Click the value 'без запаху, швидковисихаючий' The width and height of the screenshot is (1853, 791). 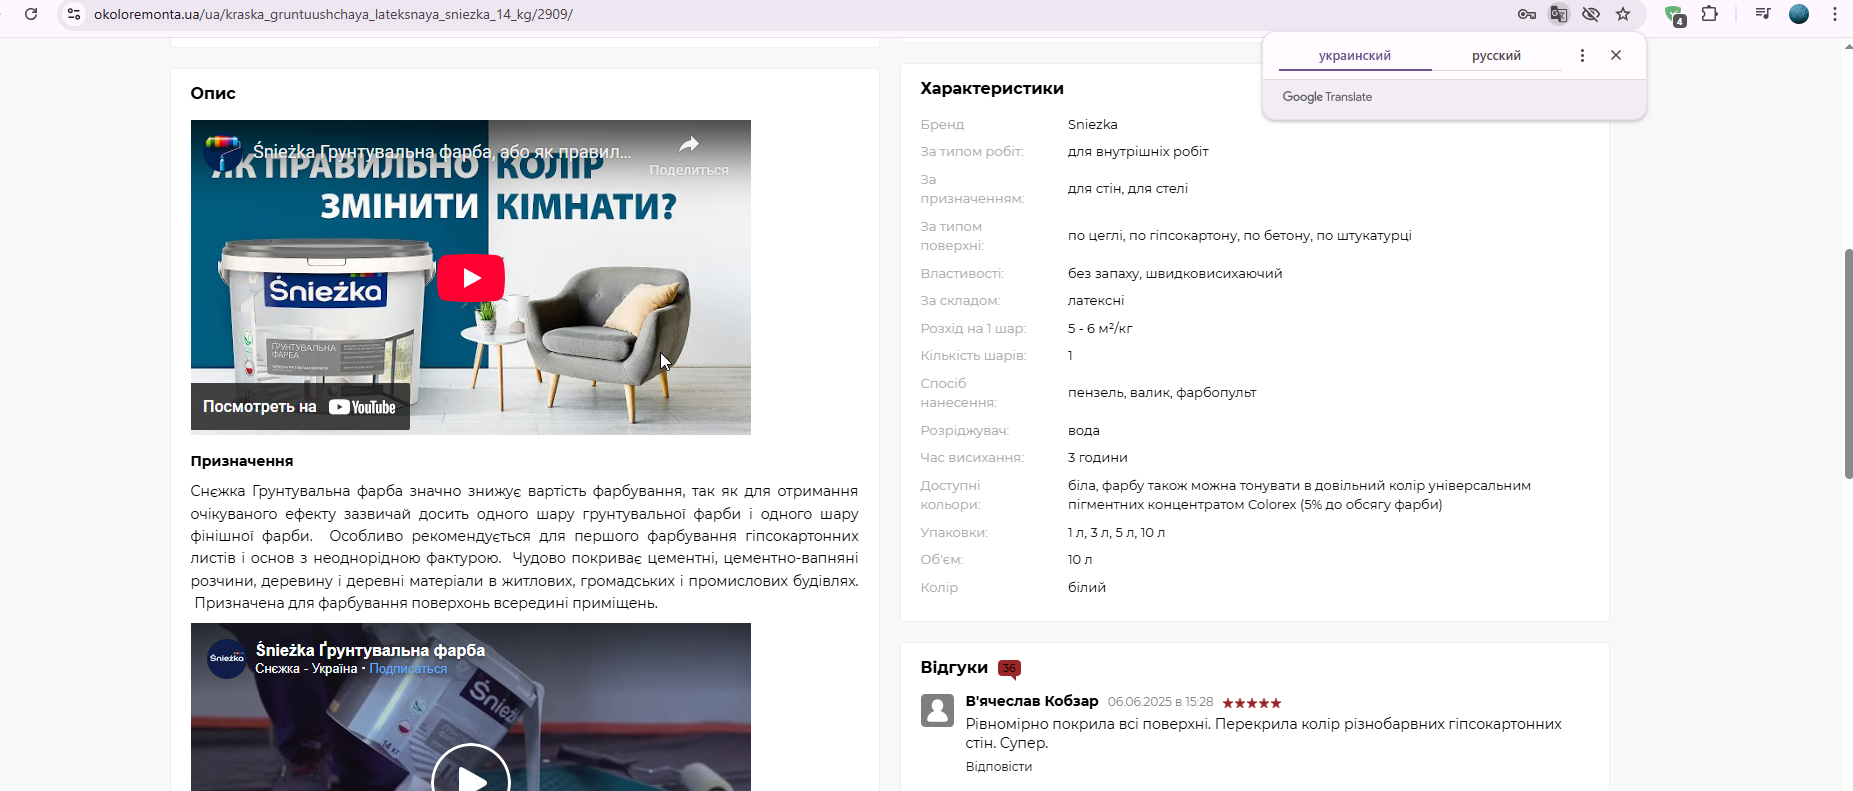tap(1175, 274)
